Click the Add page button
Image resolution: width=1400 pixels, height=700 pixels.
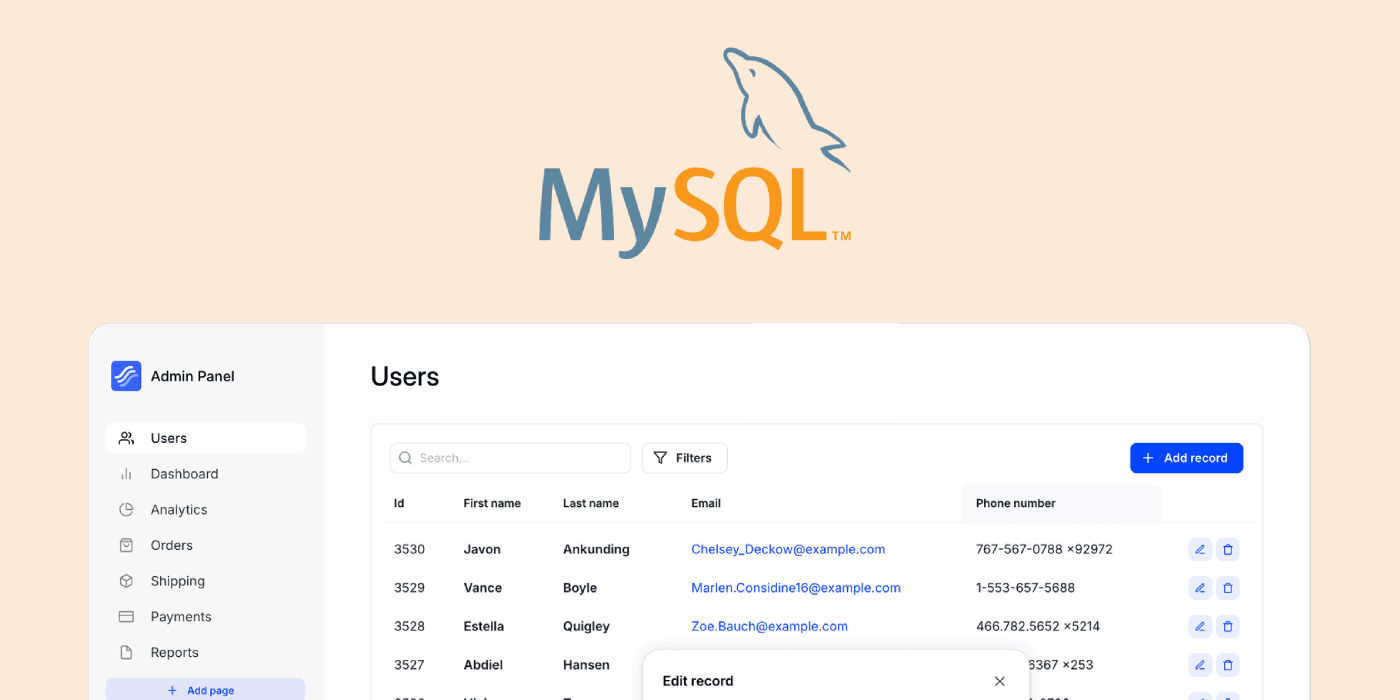click(x=206, y=689)
